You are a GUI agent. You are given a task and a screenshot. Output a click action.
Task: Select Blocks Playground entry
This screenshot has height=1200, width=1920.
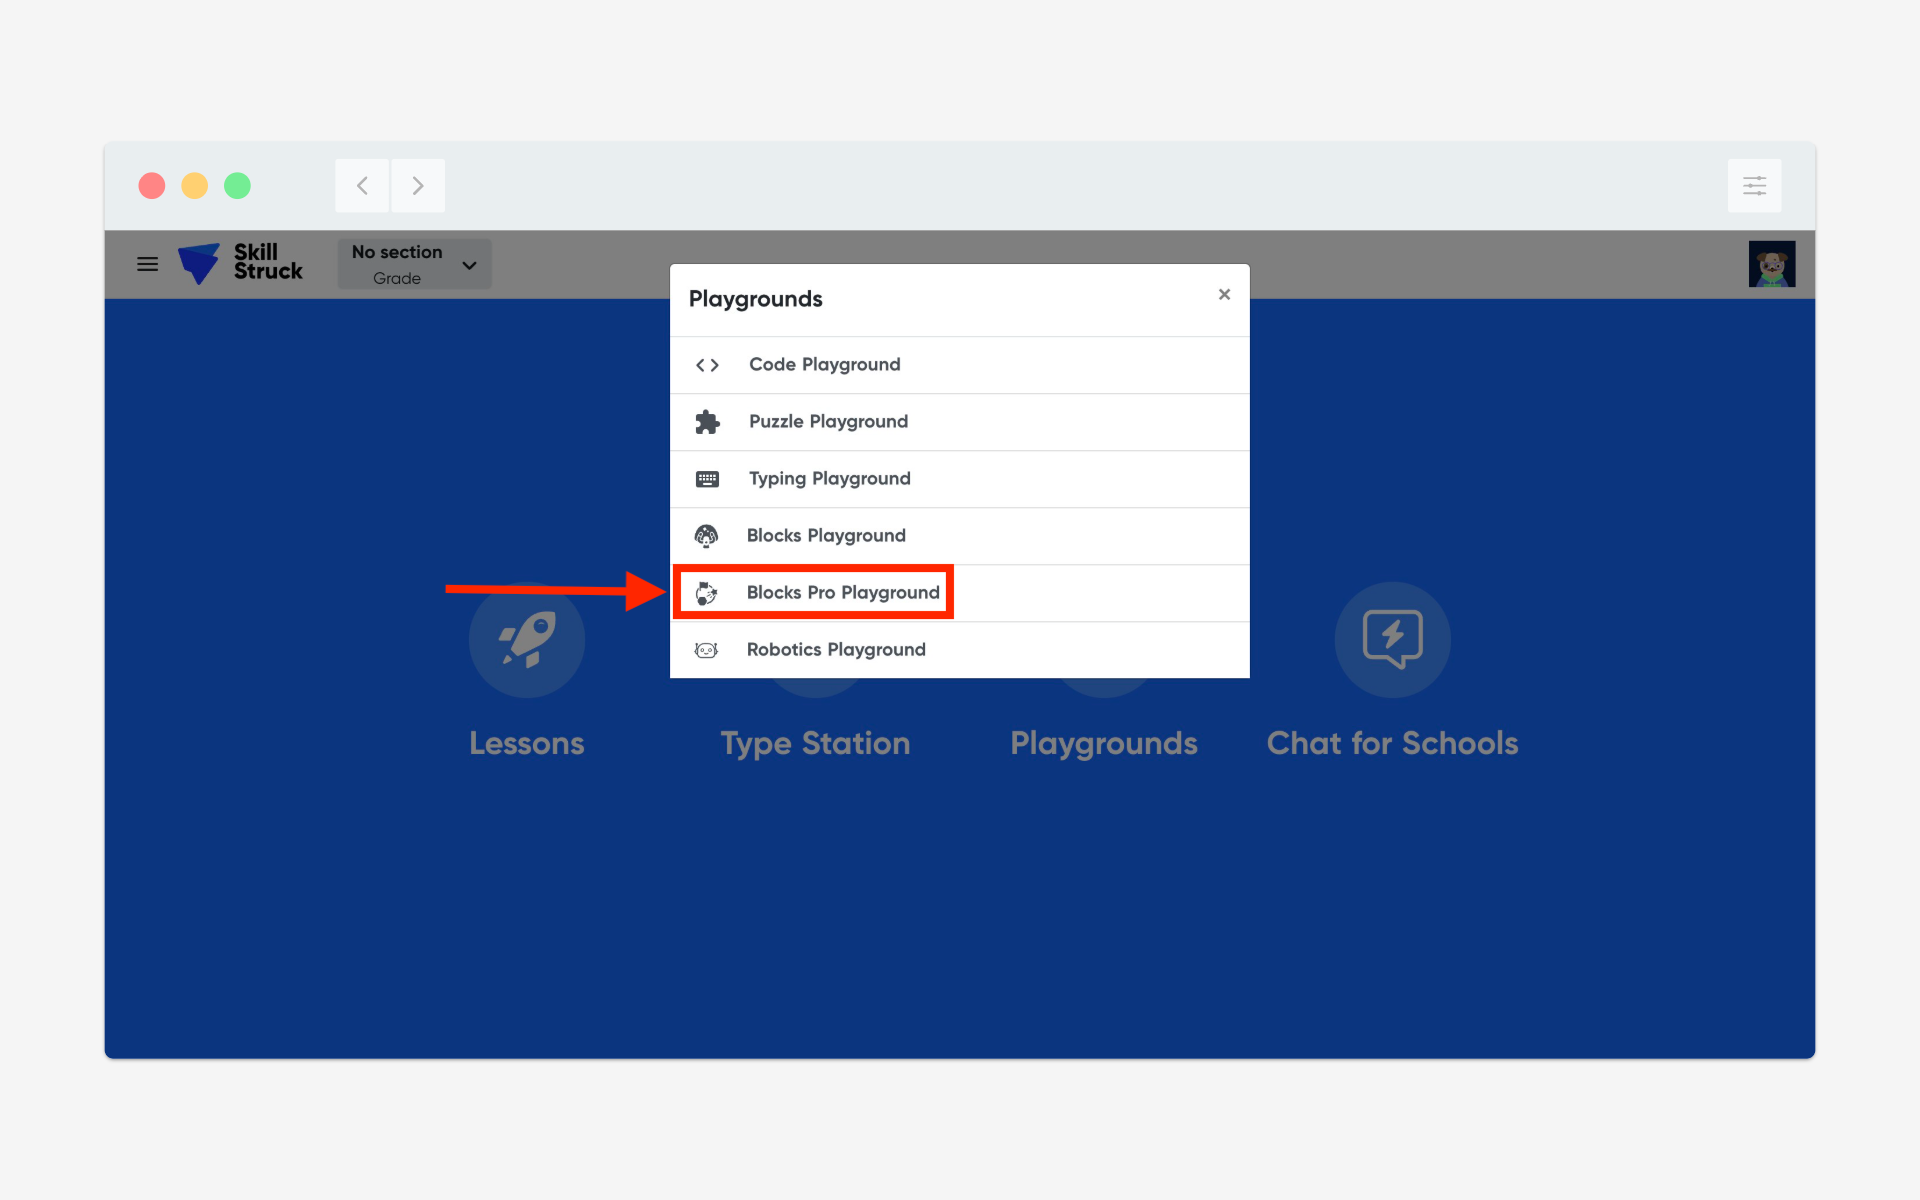(x=960, y=536)
